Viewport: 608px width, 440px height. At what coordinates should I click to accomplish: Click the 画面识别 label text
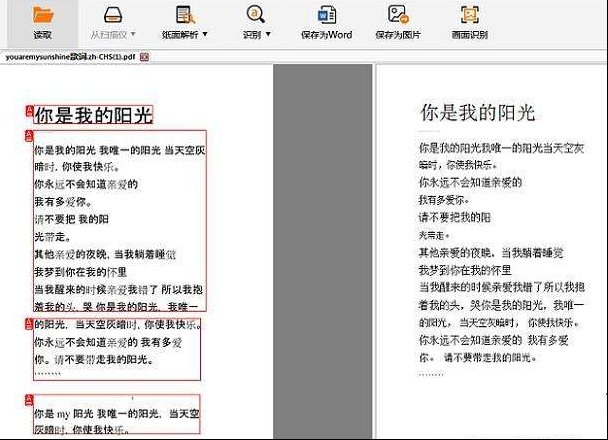470,35
